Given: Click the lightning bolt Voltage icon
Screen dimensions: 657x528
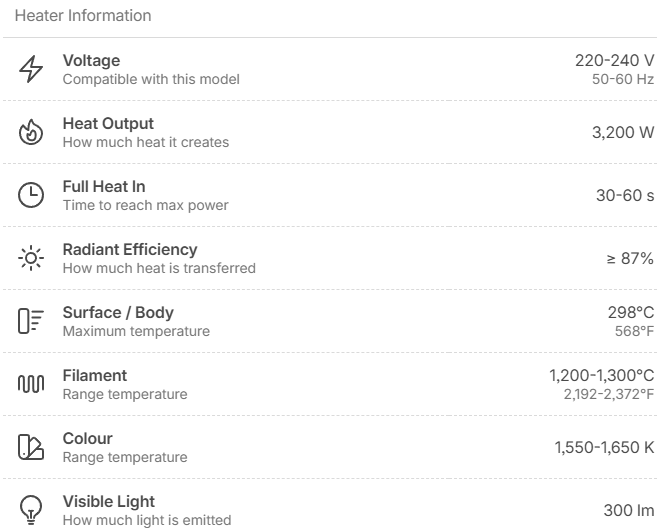Looking at the screenshot, I should click(x=32, y=69).
